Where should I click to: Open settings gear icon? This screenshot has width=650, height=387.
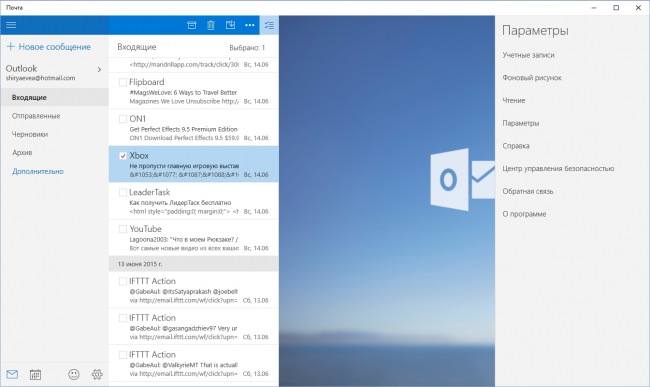97,375
